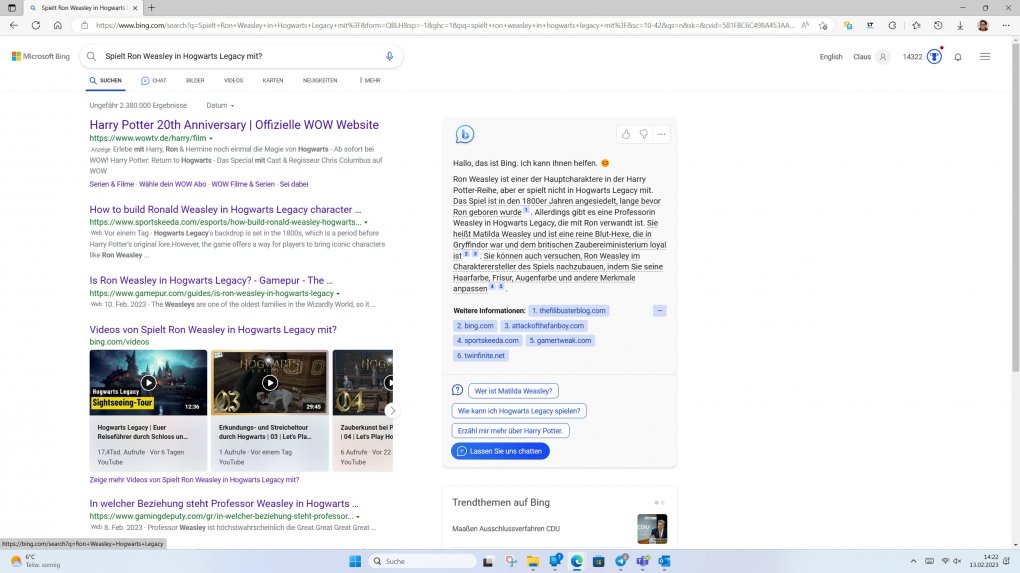Click the browser address bar

tap(444, 25)
